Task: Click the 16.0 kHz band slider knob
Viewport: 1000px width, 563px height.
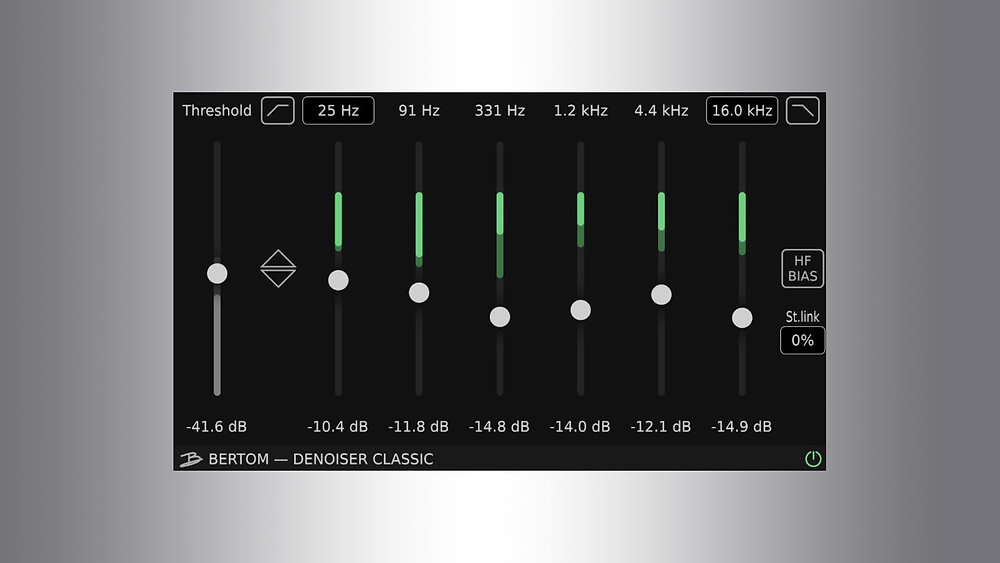Action: [x=742, y=318]
